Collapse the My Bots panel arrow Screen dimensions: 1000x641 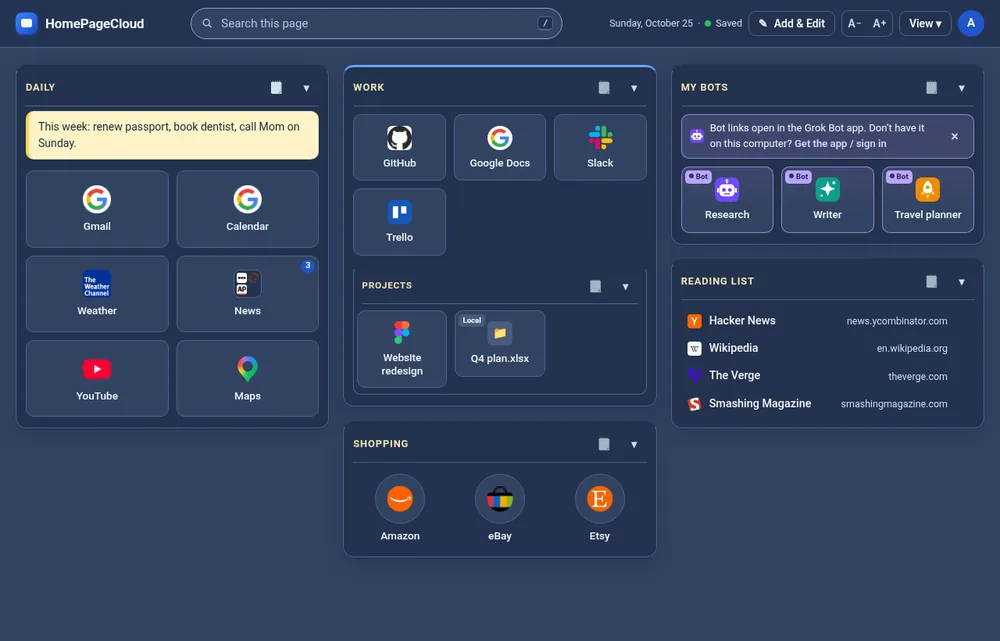click(962, 88)
